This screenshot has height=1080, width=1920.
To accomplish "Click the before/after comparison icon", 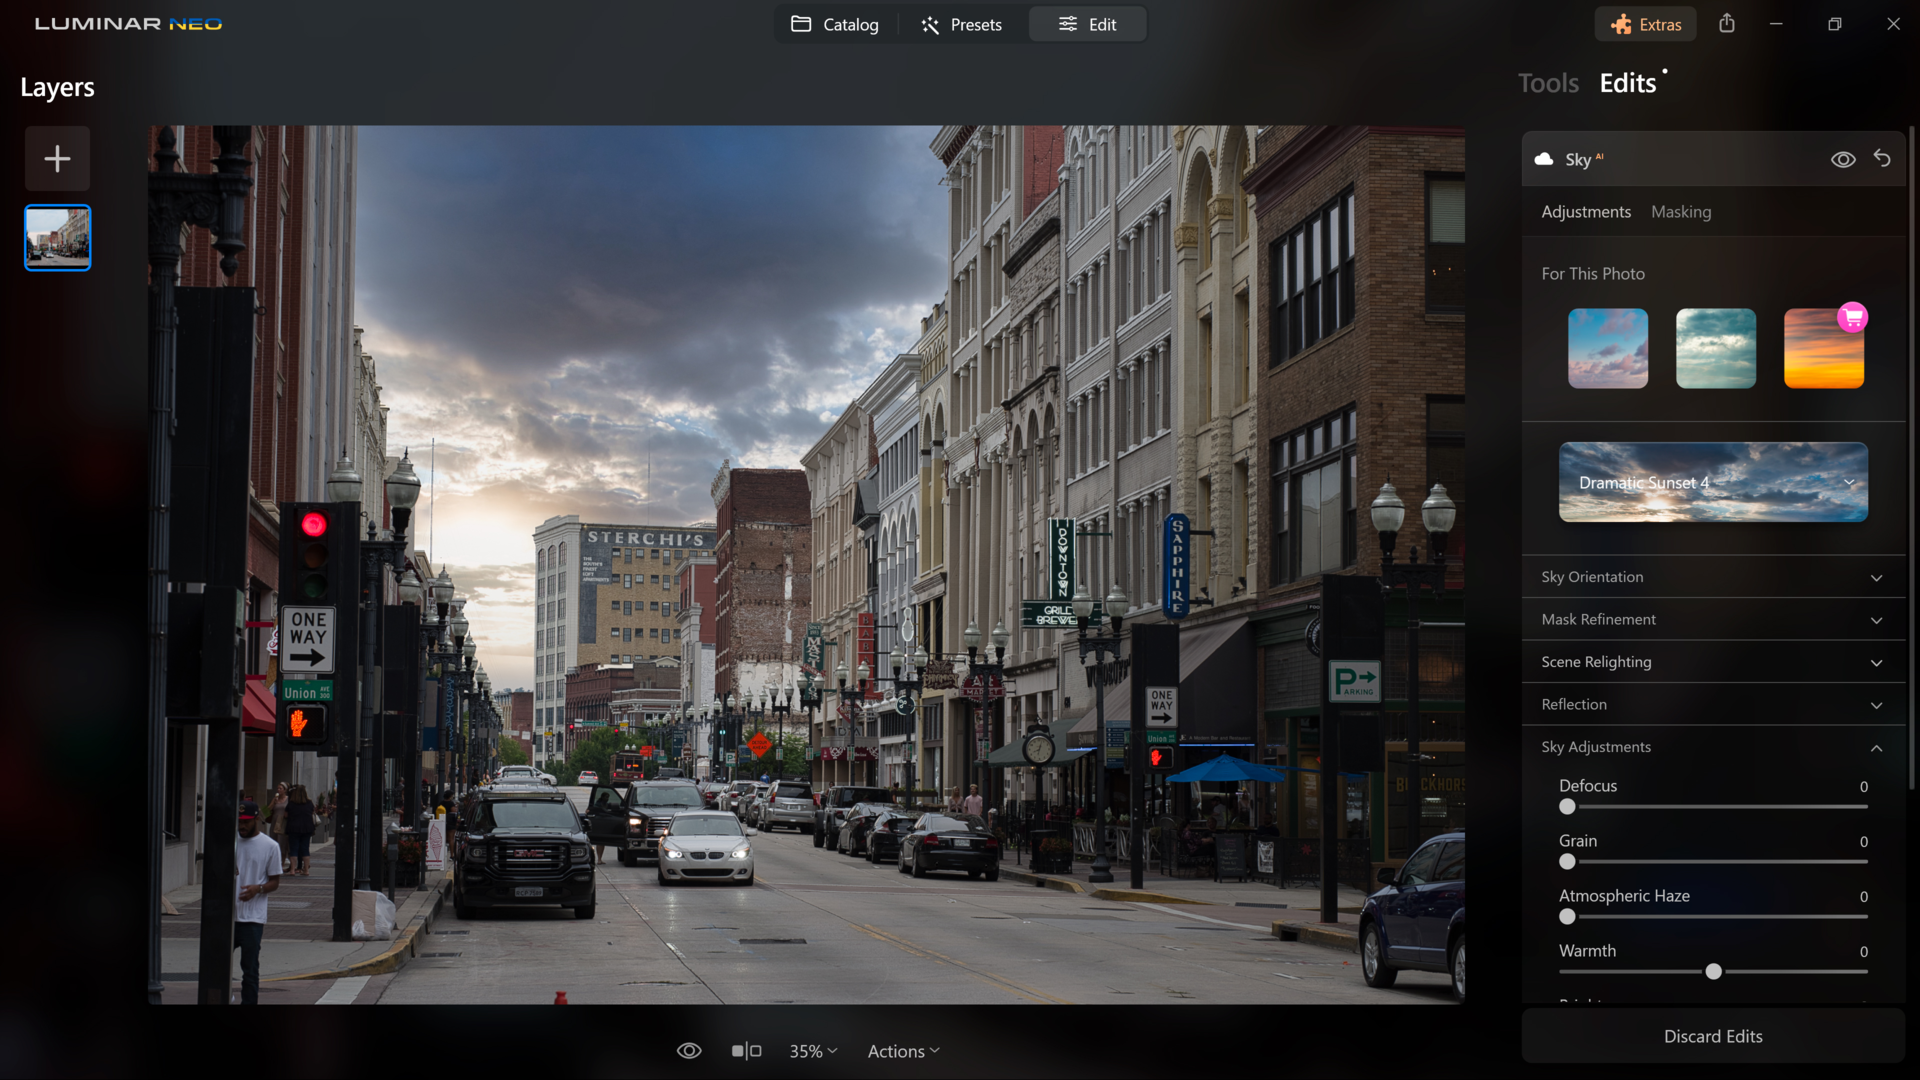I will [x=746, y=1050].
